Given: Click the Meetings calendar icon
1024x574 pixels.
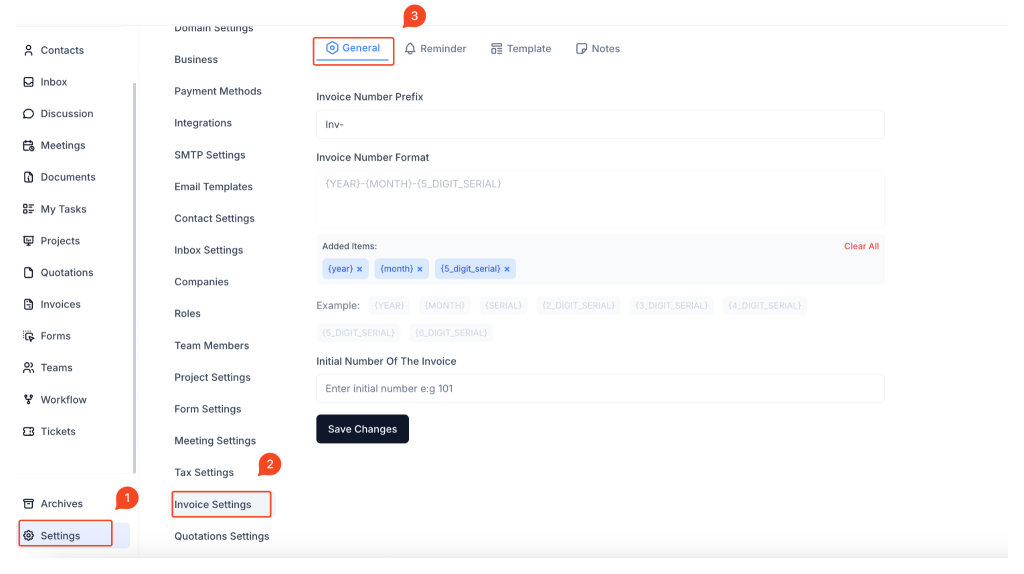Looking at the screenshot, I should [28, 146].
